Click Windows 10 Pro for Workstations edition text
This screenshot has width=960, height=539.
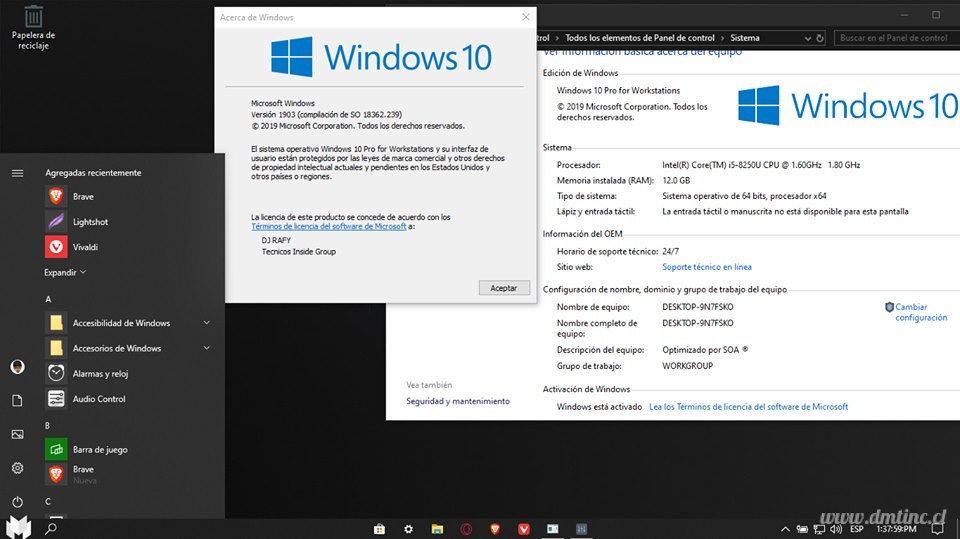click(618, 90)
